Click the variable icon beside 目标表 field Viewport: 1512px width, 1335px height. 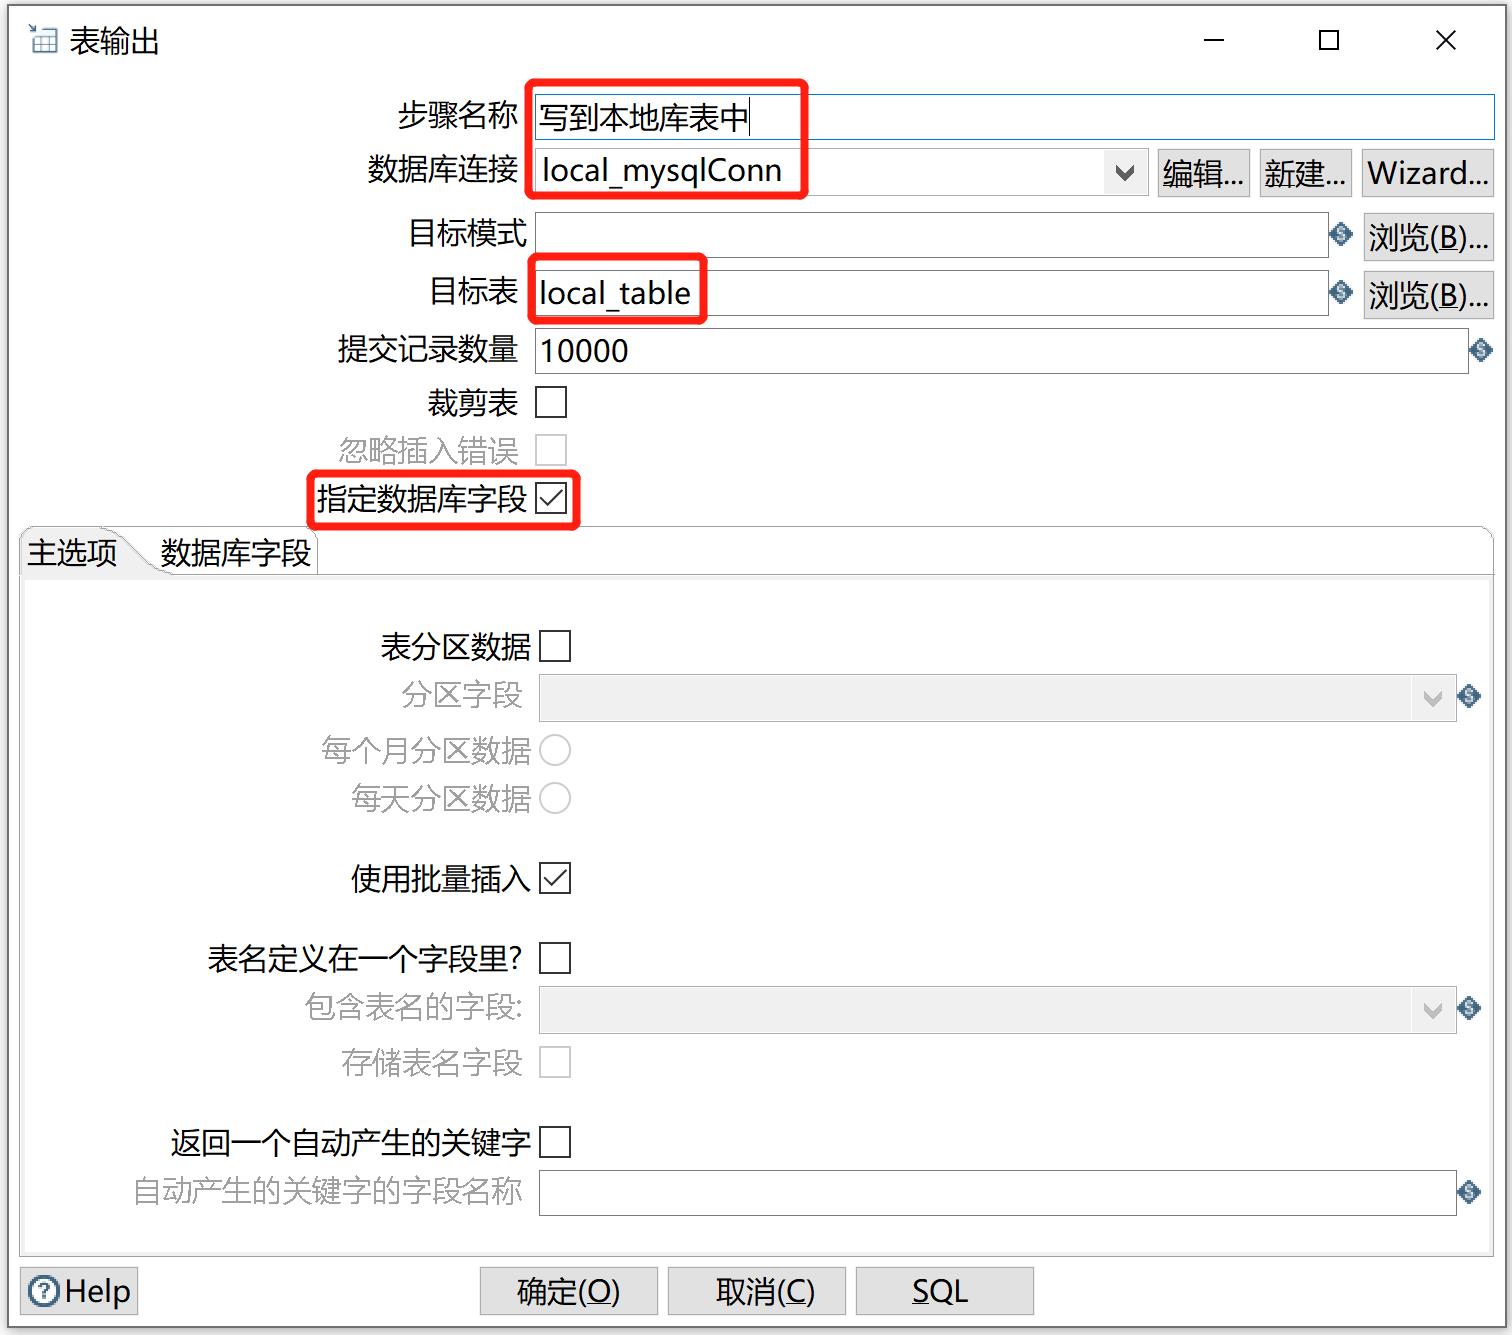point(1340,293)
